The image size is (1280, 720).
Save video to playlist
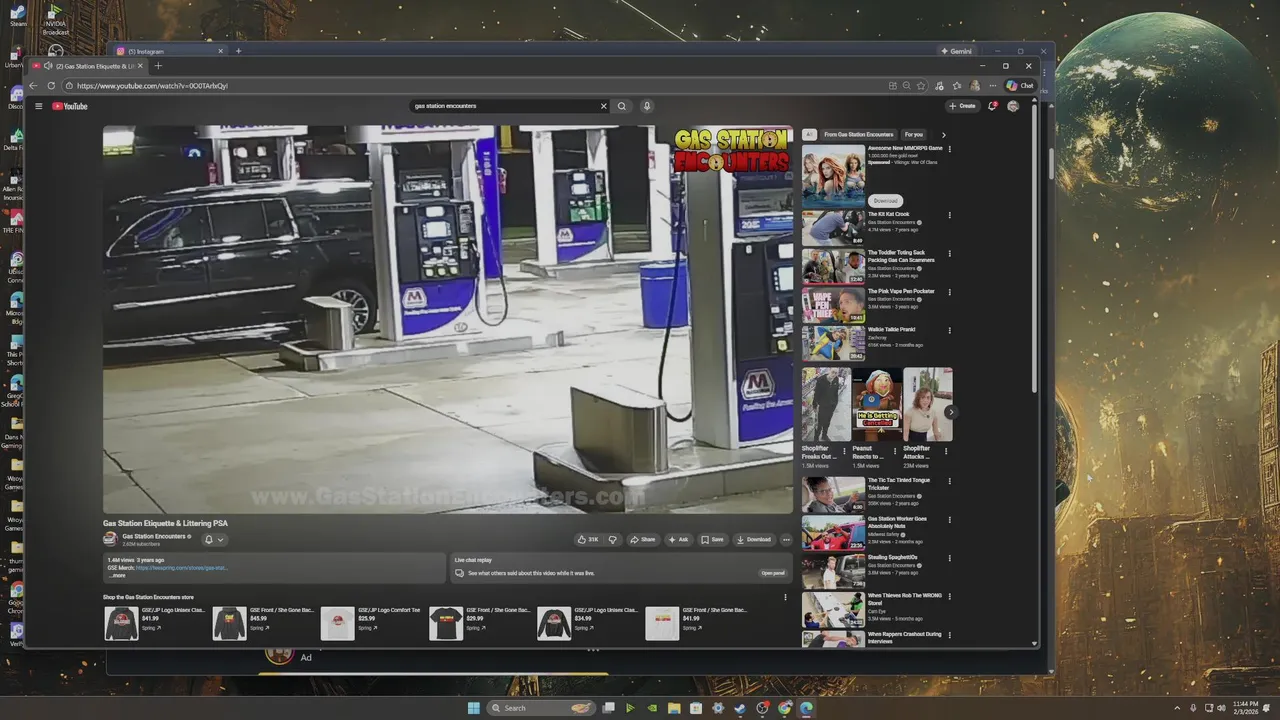click(x=712, y=539)
